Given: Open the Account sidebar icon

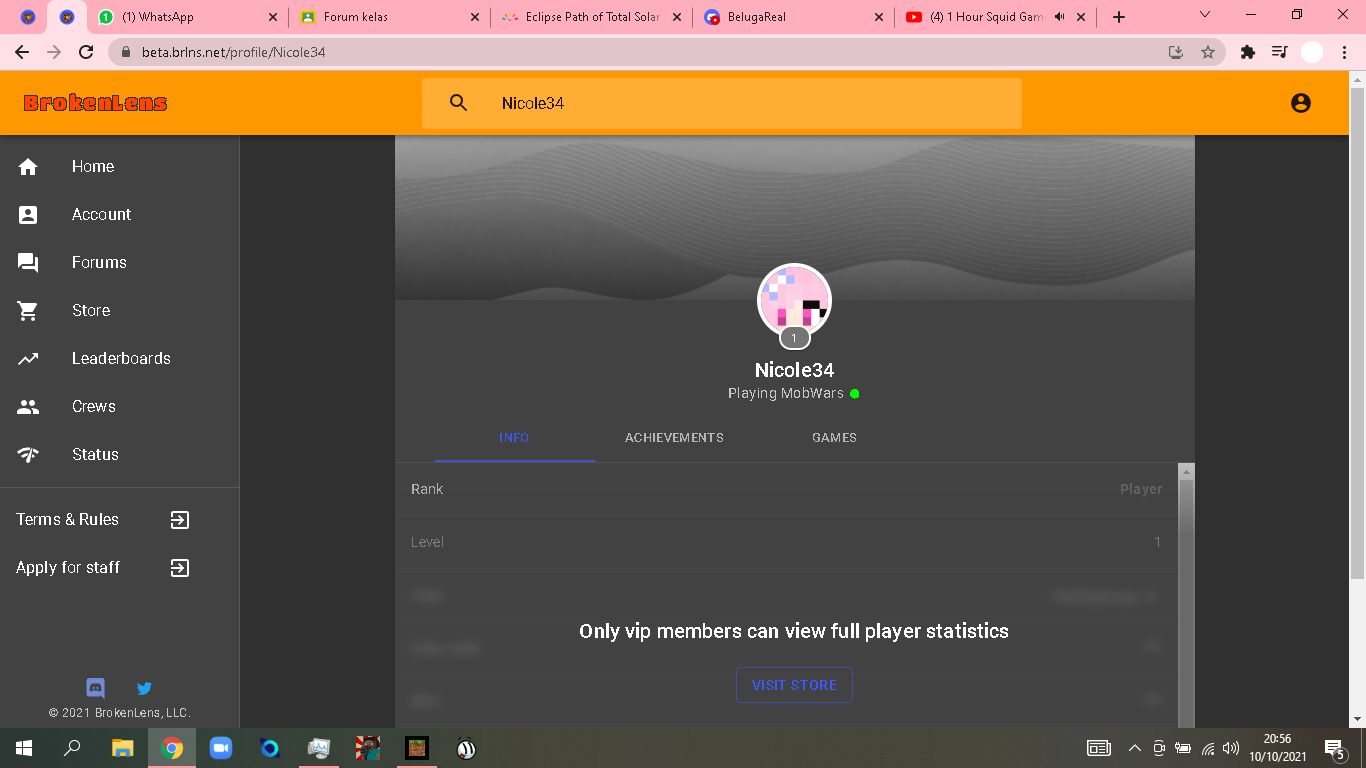Looking at the screenshot, I should [x=28, y=215].
